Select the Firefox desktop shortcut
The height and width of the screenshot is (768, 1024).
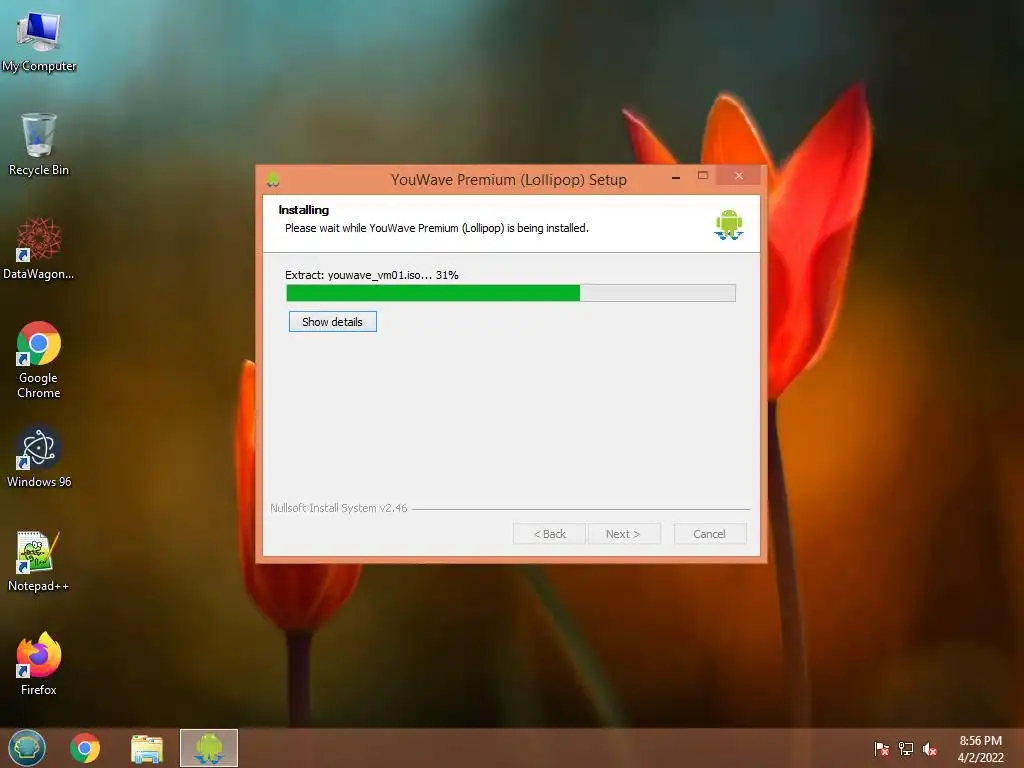(x=39, y=664)
